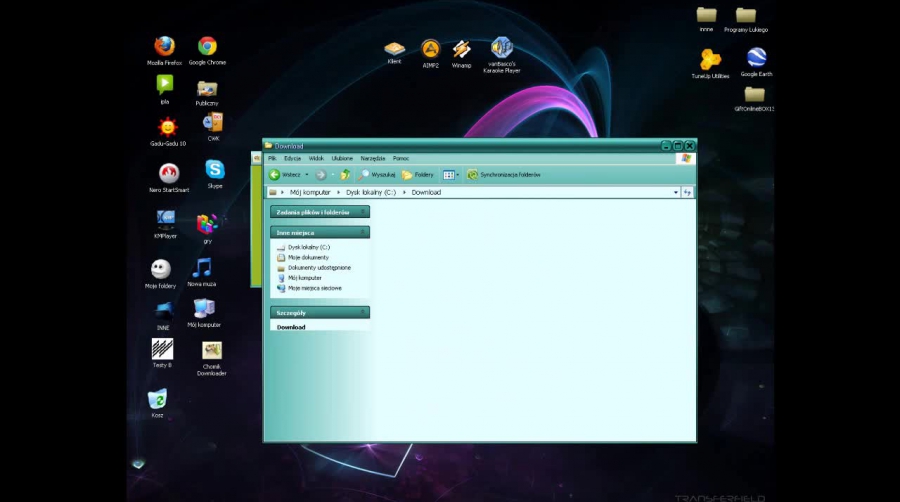Screen dimensions: 900x502
Task: Toggle the Foldery pane button
Action: pyautogui.click(x=418, y=175)
